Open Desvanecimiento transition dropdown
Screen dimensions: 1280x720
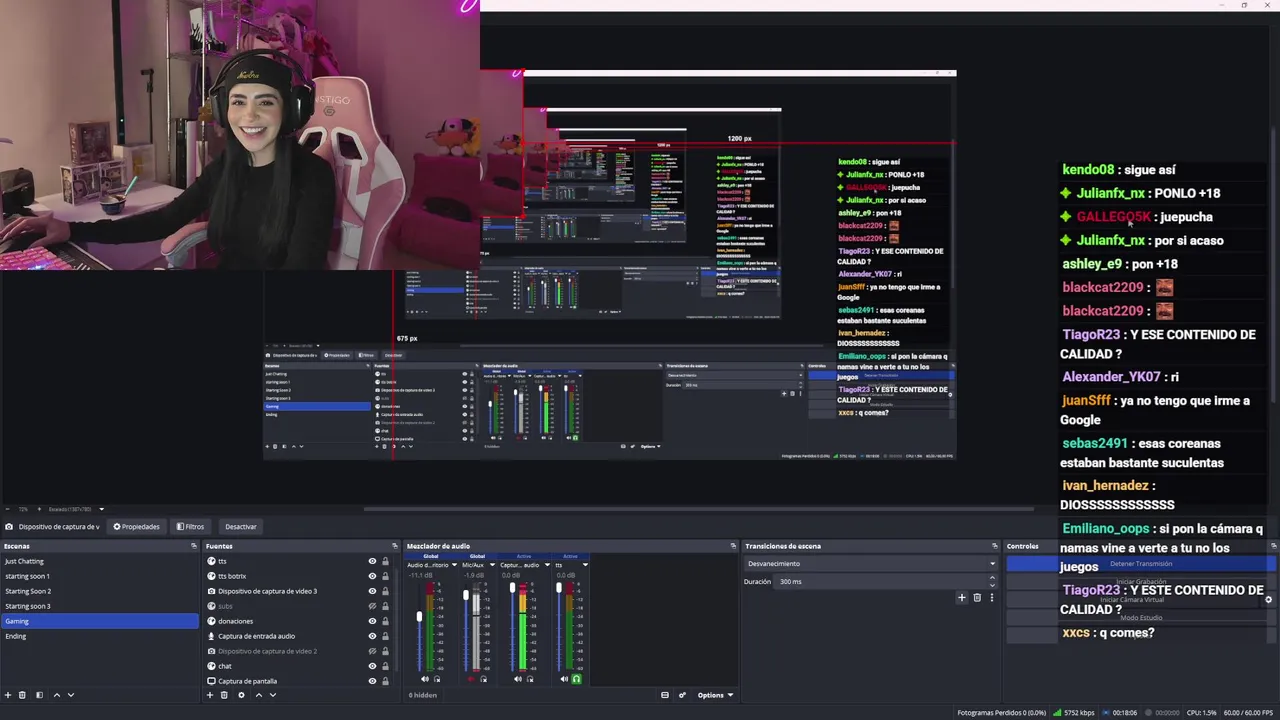pos(871,563)
